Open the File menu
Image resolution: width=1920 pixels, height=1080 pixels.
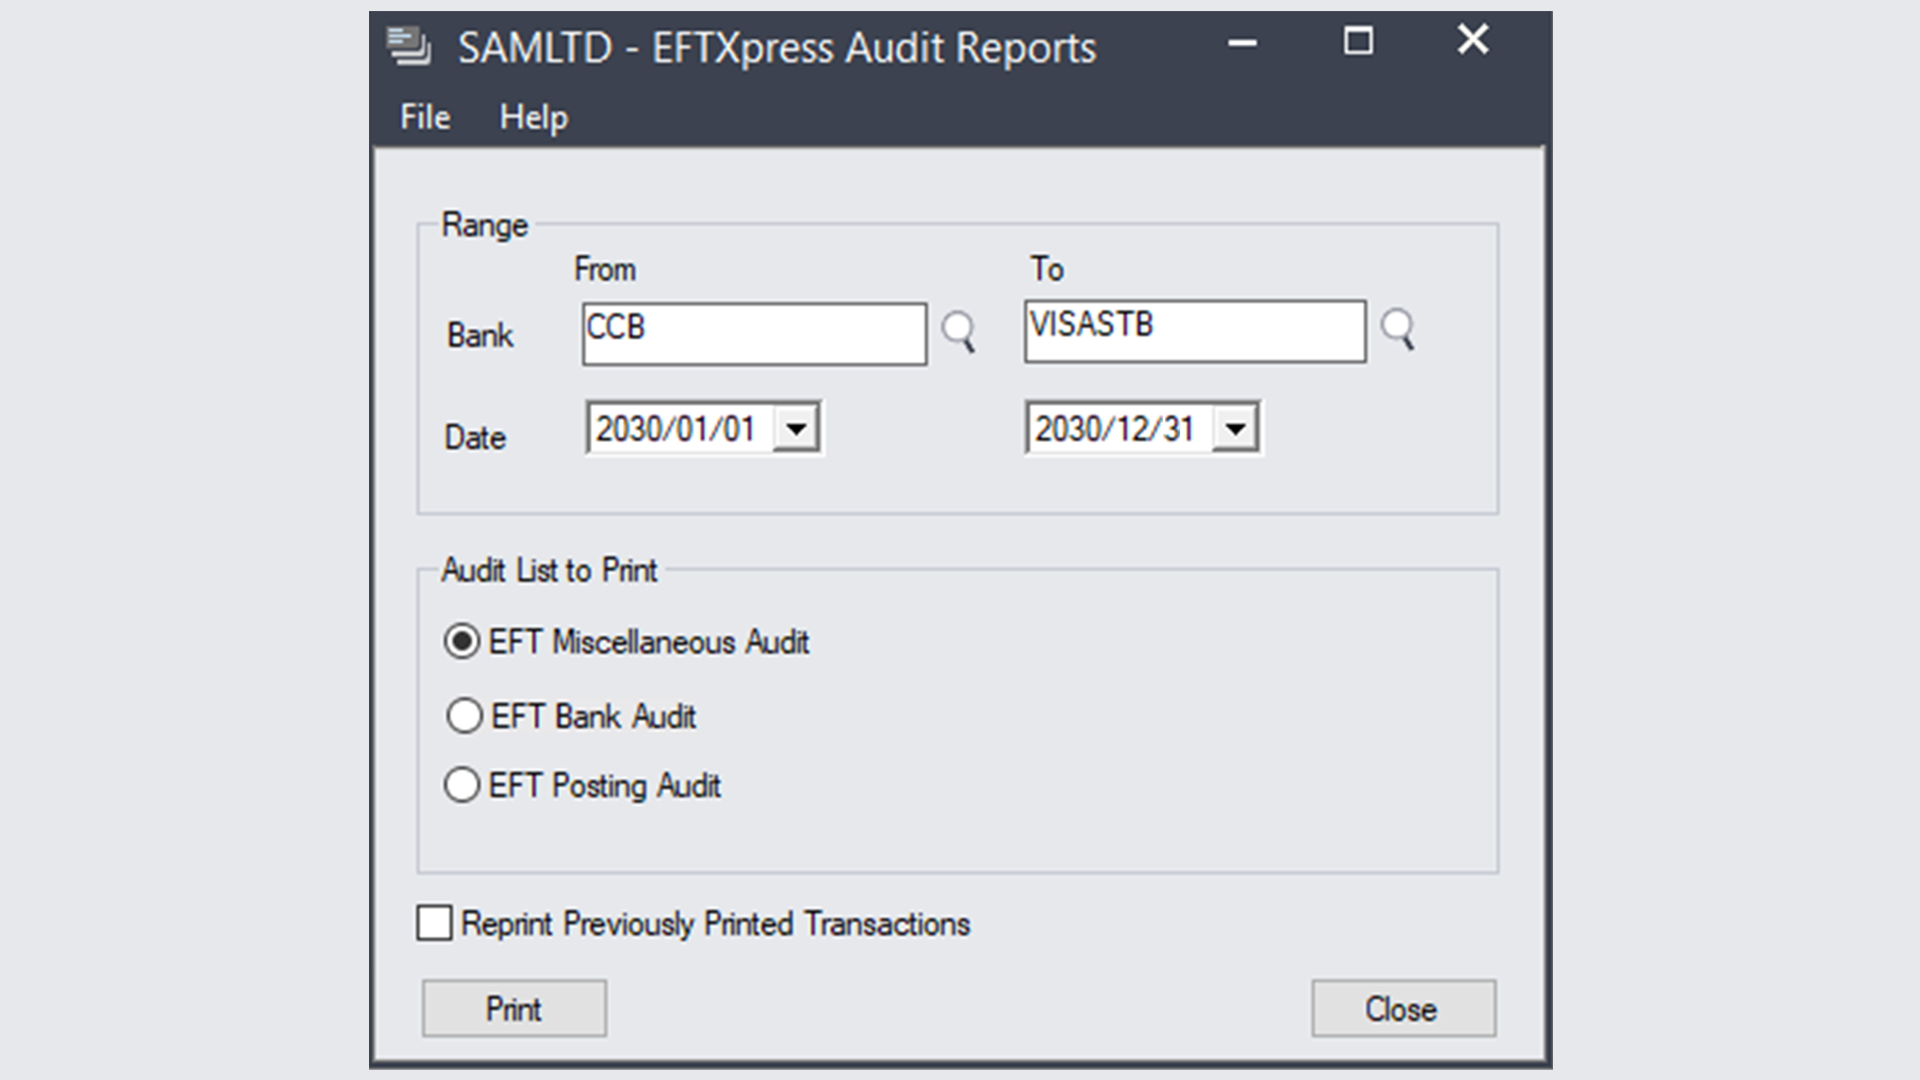click(x=423, y=117)
